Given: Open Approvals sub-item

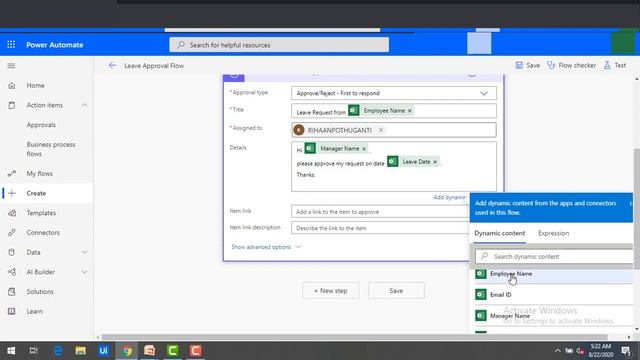Looking at the screenshot, I should (41, 124).
